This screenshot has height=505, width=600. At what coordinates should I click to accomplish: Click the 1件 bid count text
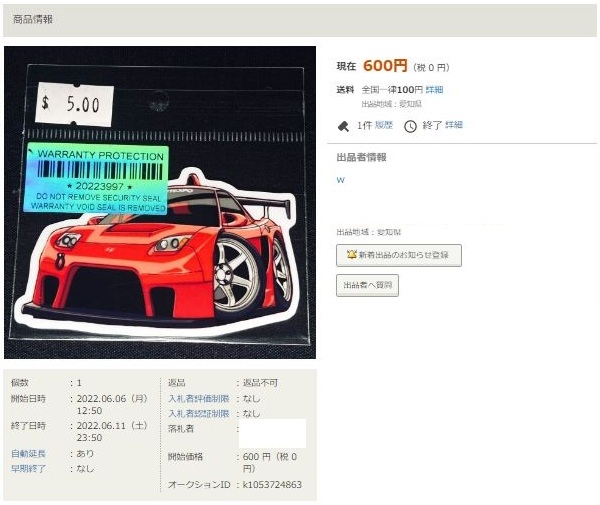(x=364, y=125)
